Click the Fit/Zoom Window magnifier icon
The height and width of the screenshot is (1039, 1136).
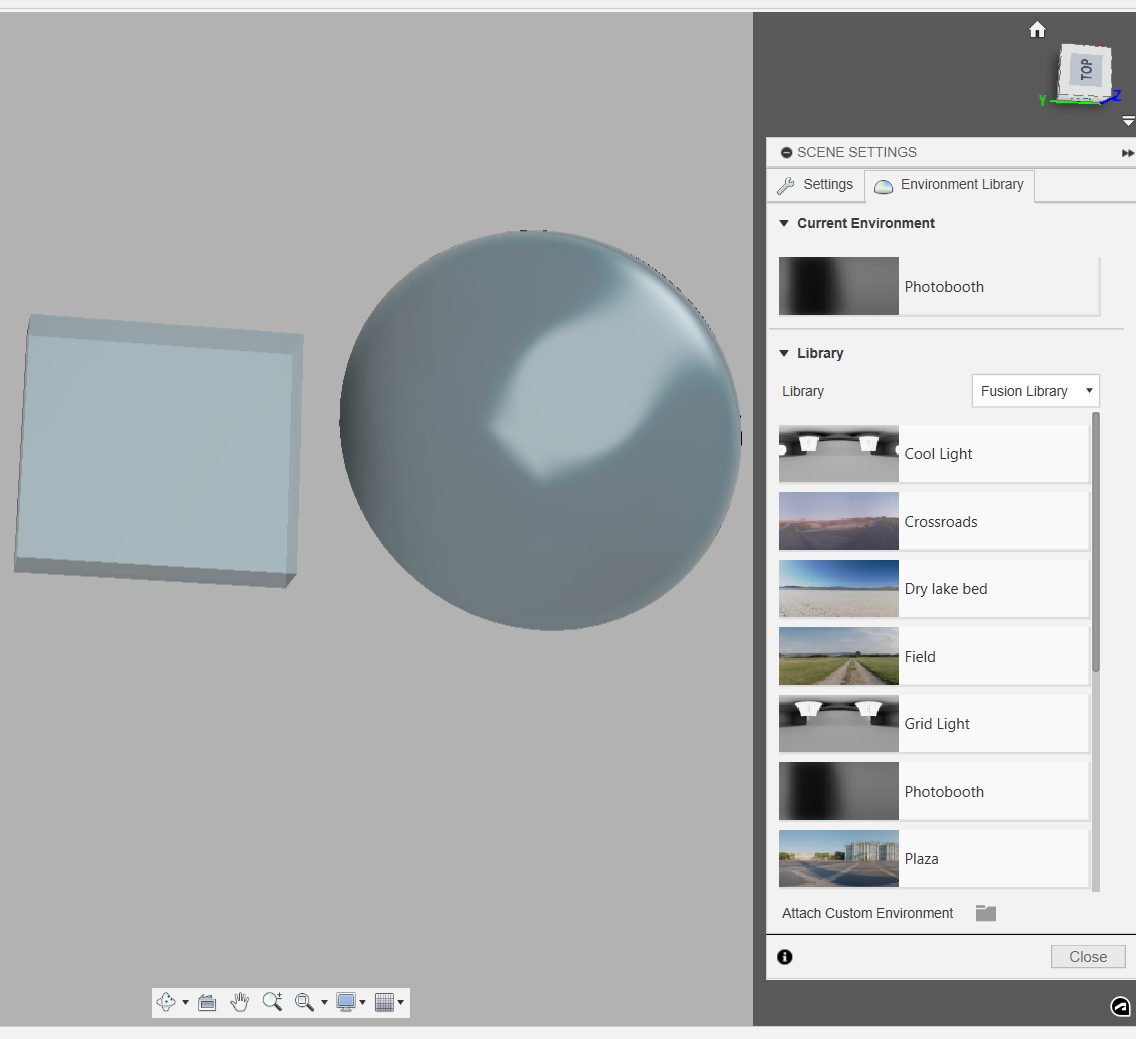(x=305, y=1002)
